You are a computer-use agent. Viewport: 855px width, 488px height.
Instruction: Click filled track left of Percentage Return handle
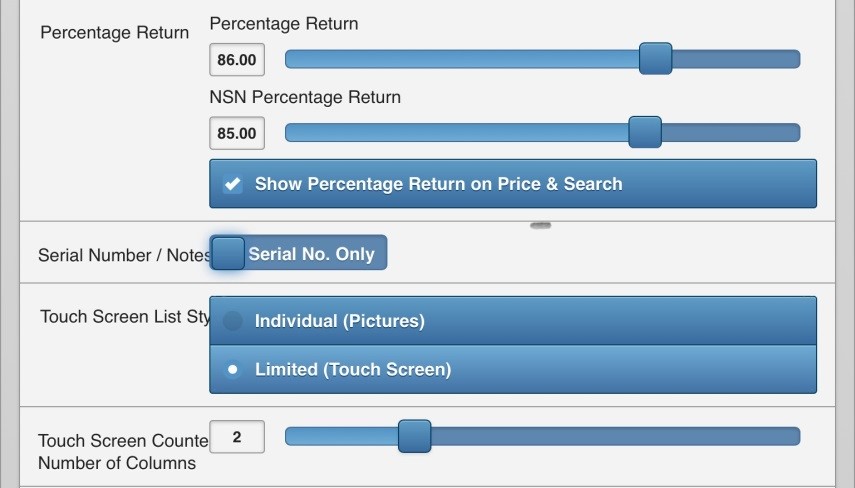[x=460, y=60]
